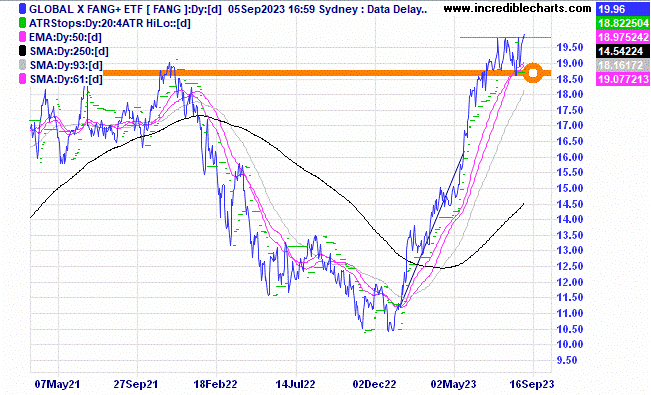Click the 10.00 price axis label
This screenshot has height=395, width=651.
[570, 344]
